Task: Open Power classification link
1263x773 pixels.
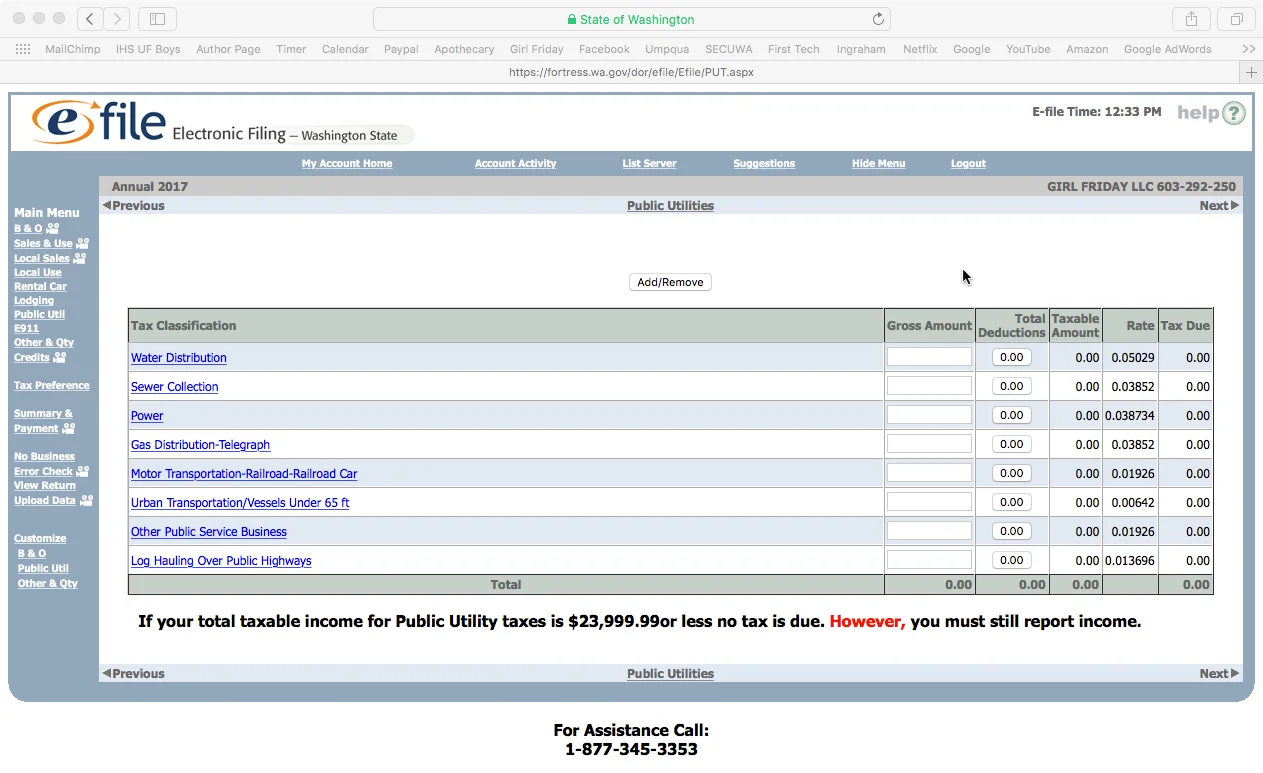Action: click(x=147, y=416)
